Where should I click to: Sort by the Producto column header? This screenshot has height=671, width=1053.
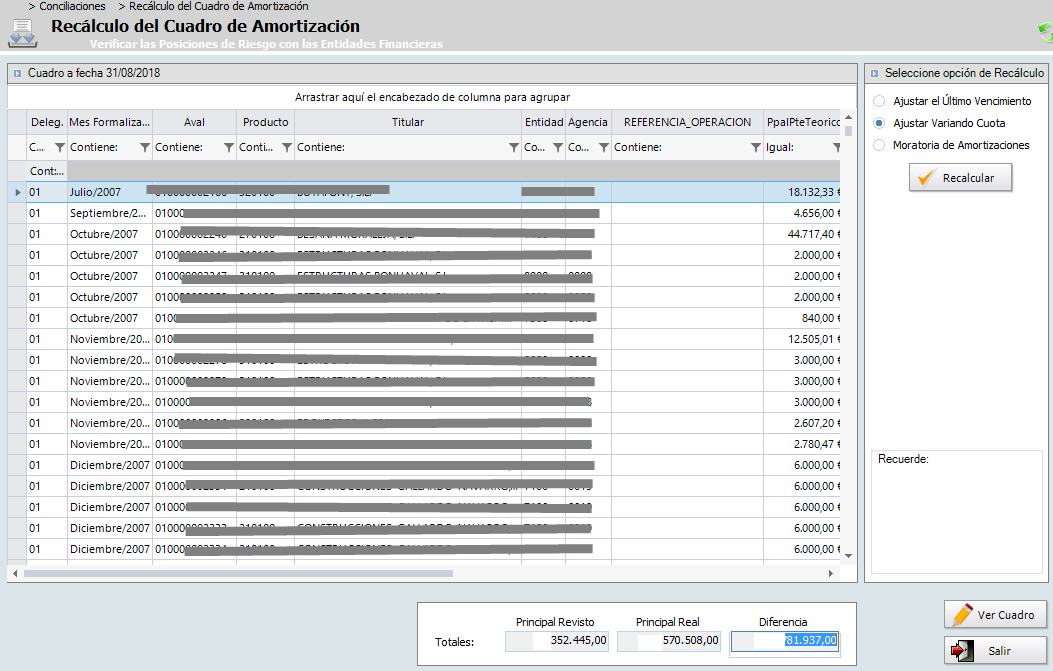[x=266, y=122]
